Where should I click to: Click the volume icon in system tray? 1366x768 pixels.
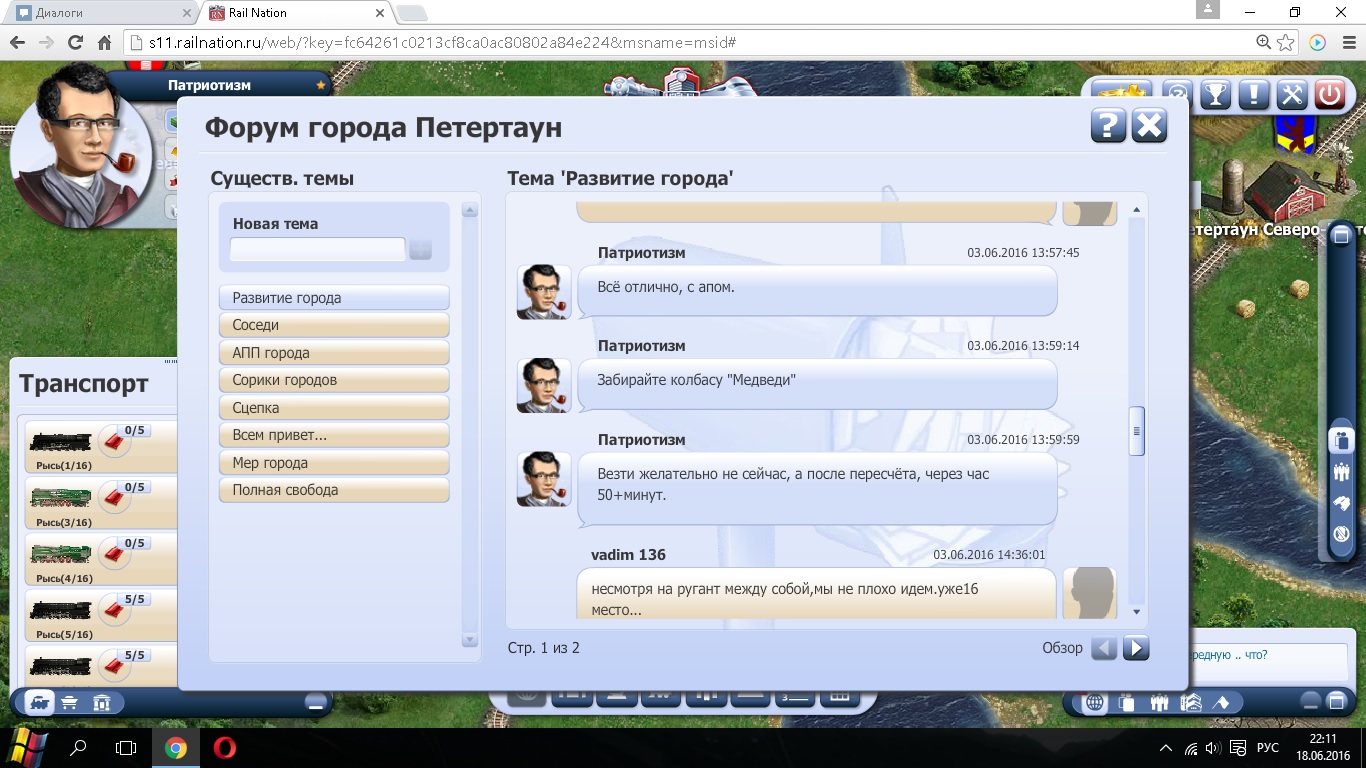pyautogui.click(x=1213, y=748)
